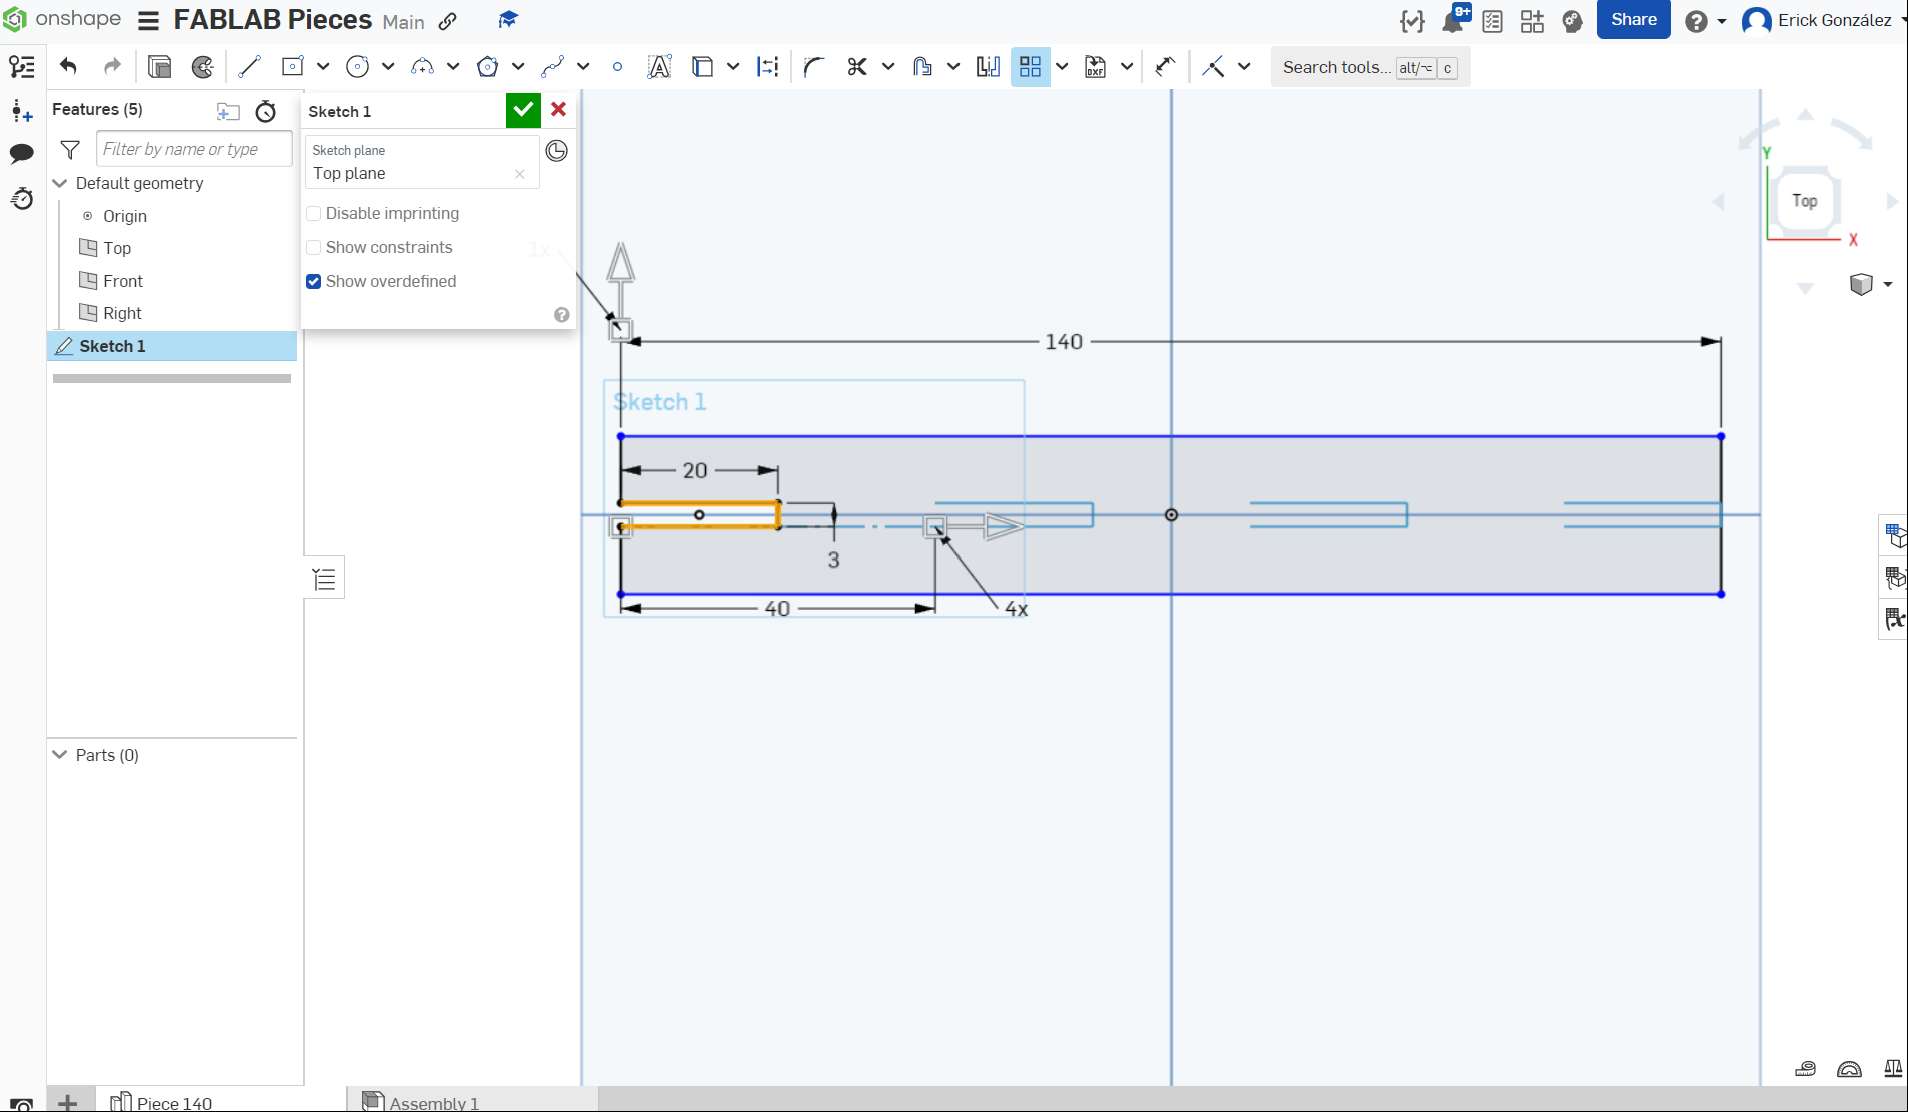Click the Redo arrow

pos(112,66)
